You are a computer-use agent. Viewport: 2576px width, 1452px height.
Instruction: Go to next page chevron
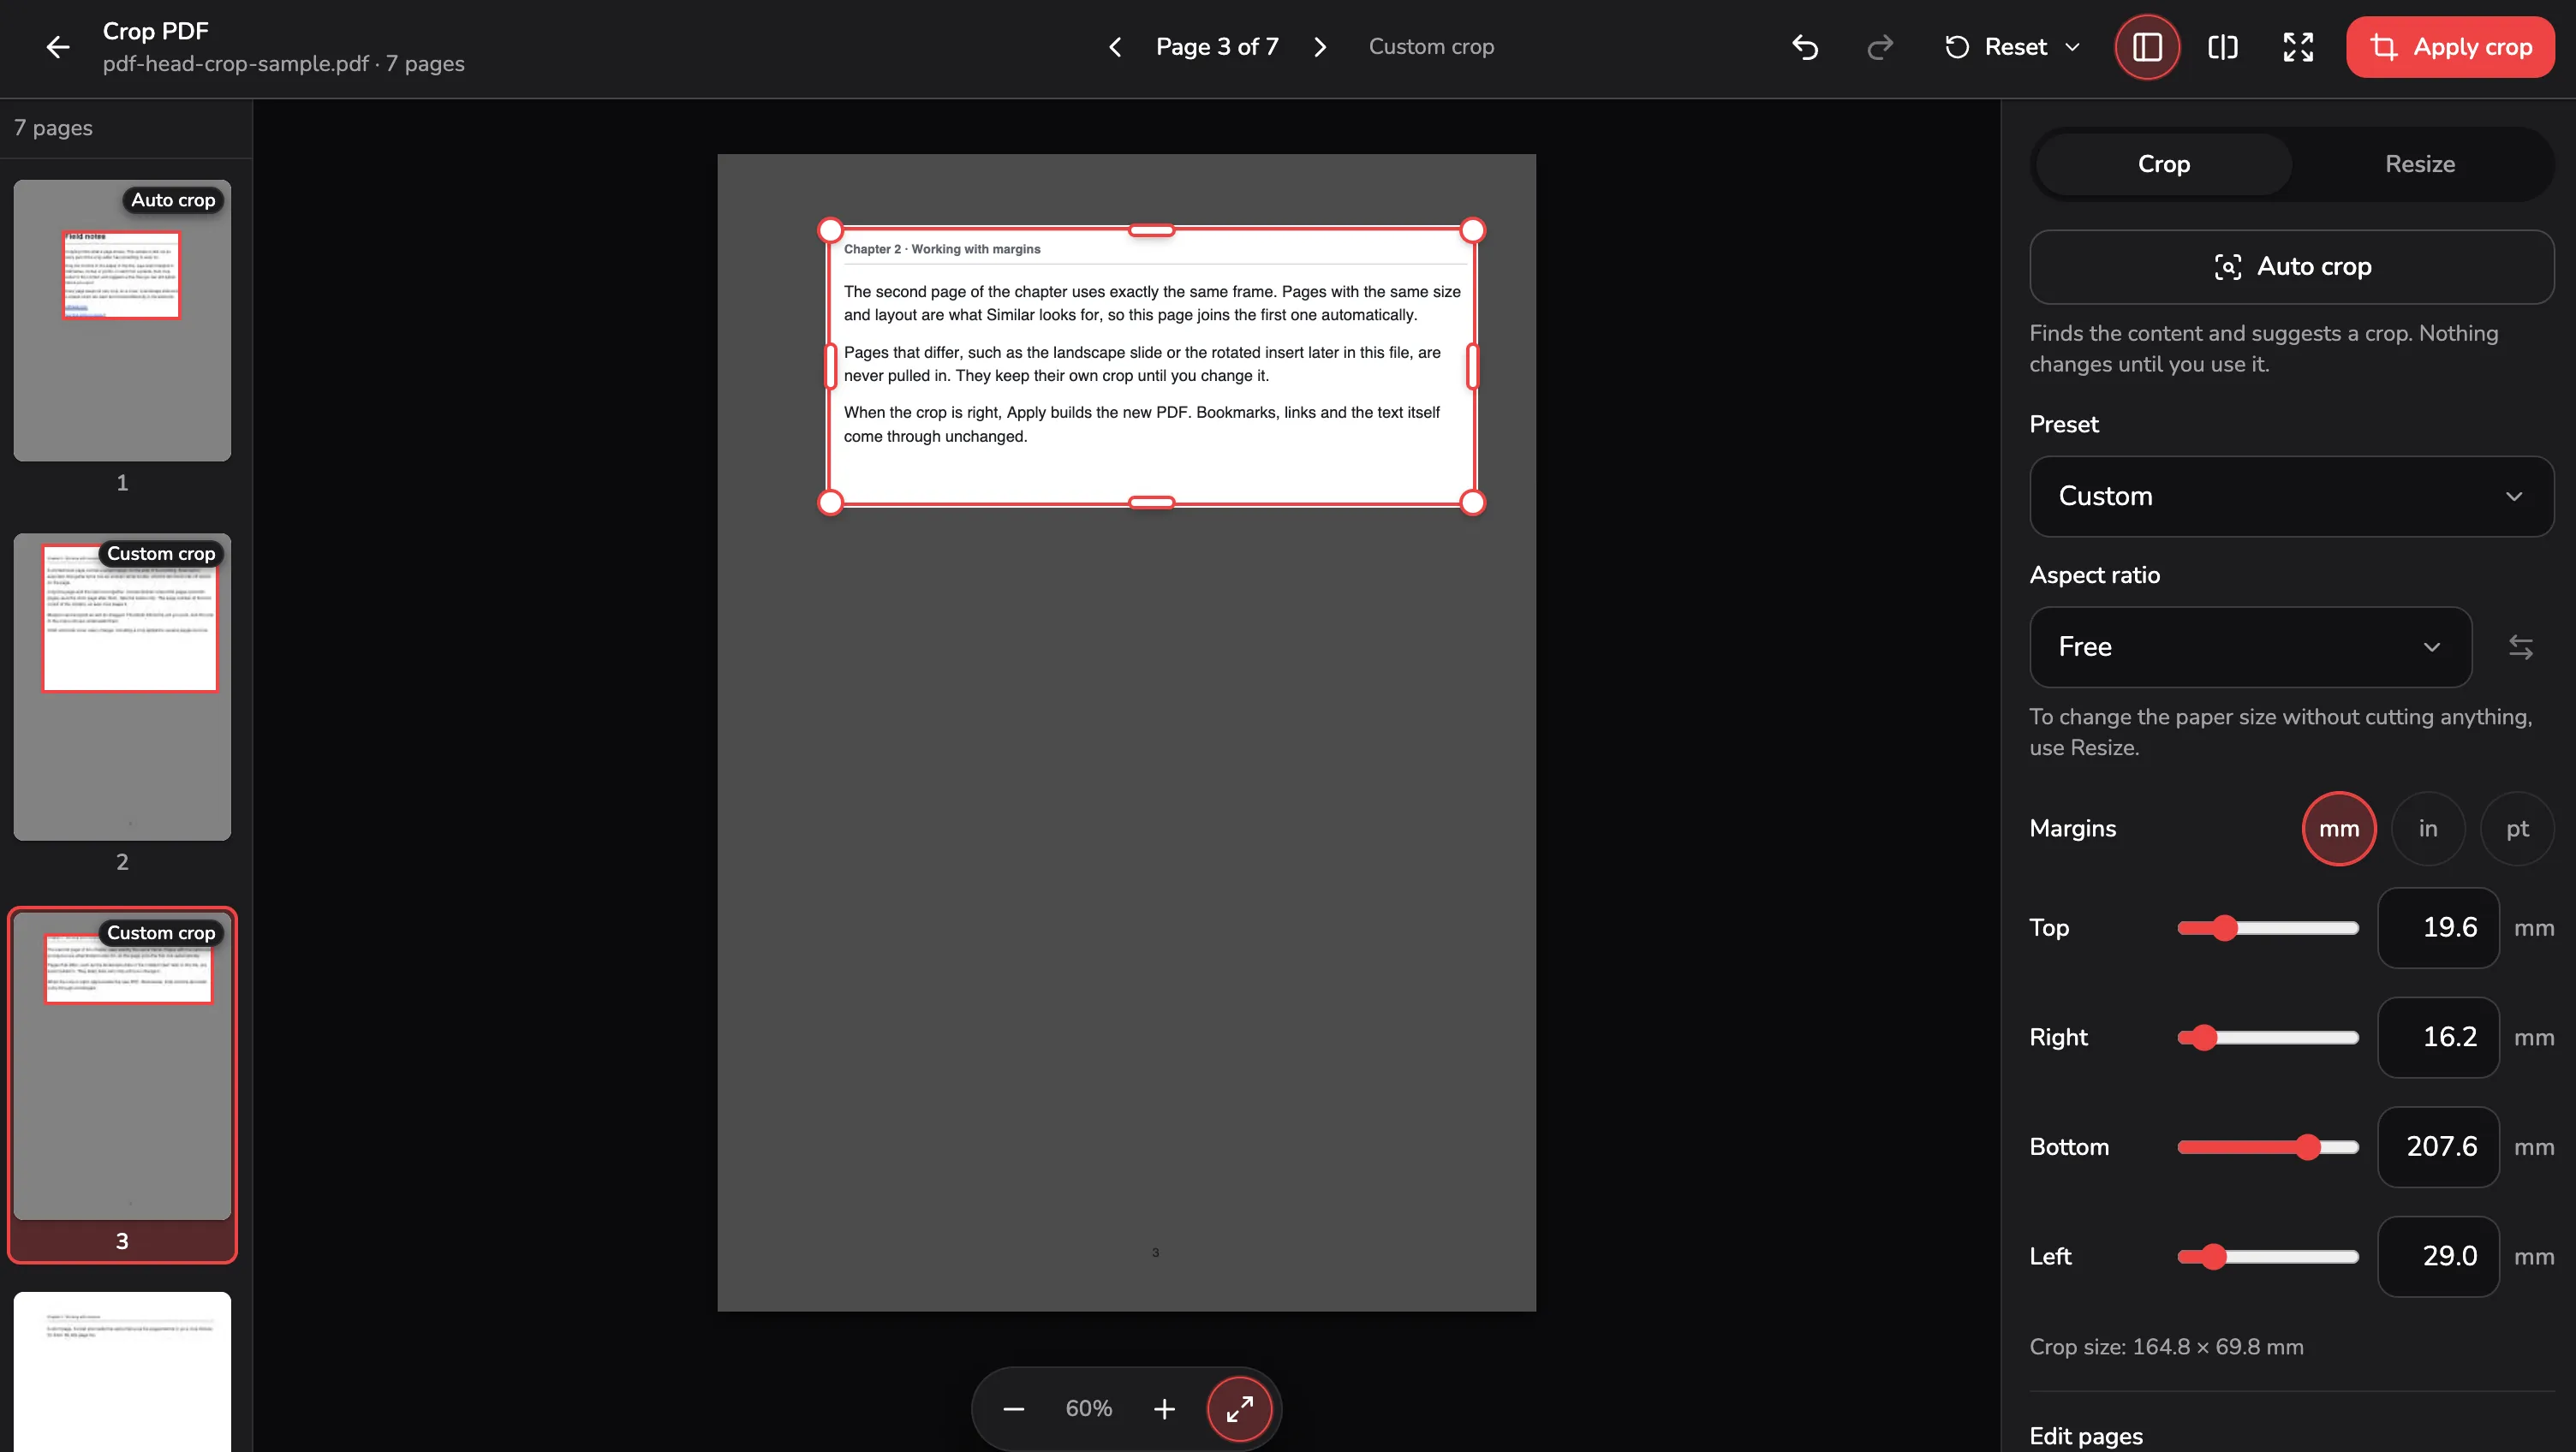1320,47
